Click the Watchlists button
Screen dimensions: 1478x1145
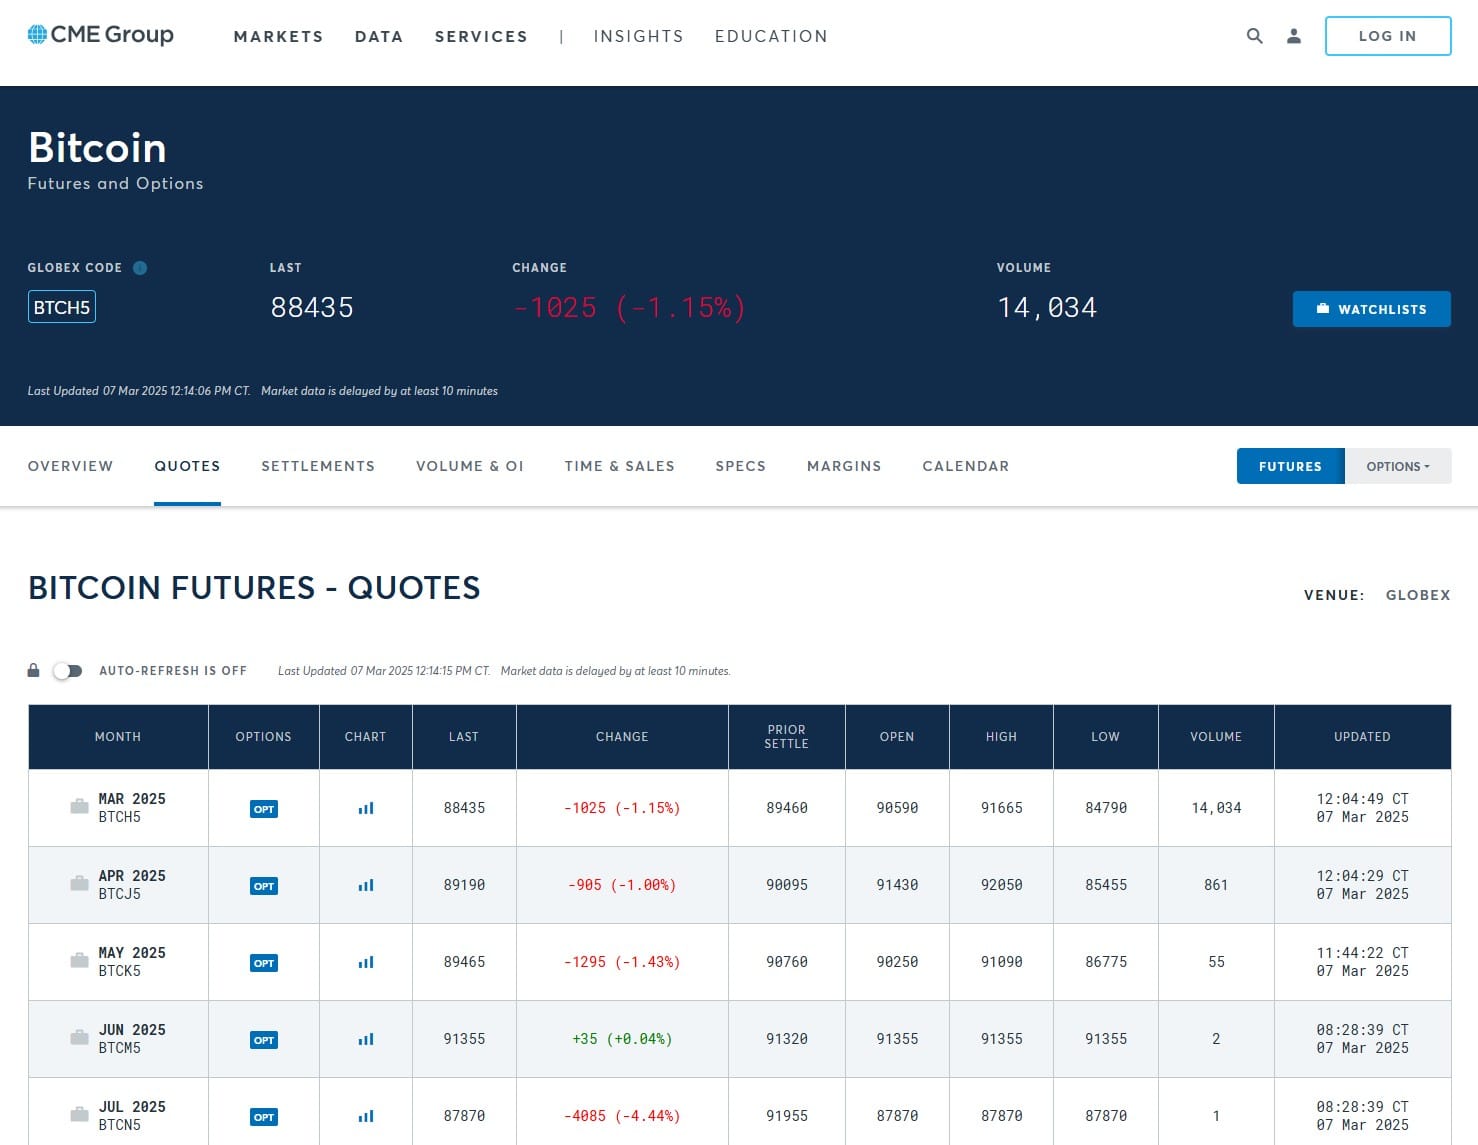1371,309
